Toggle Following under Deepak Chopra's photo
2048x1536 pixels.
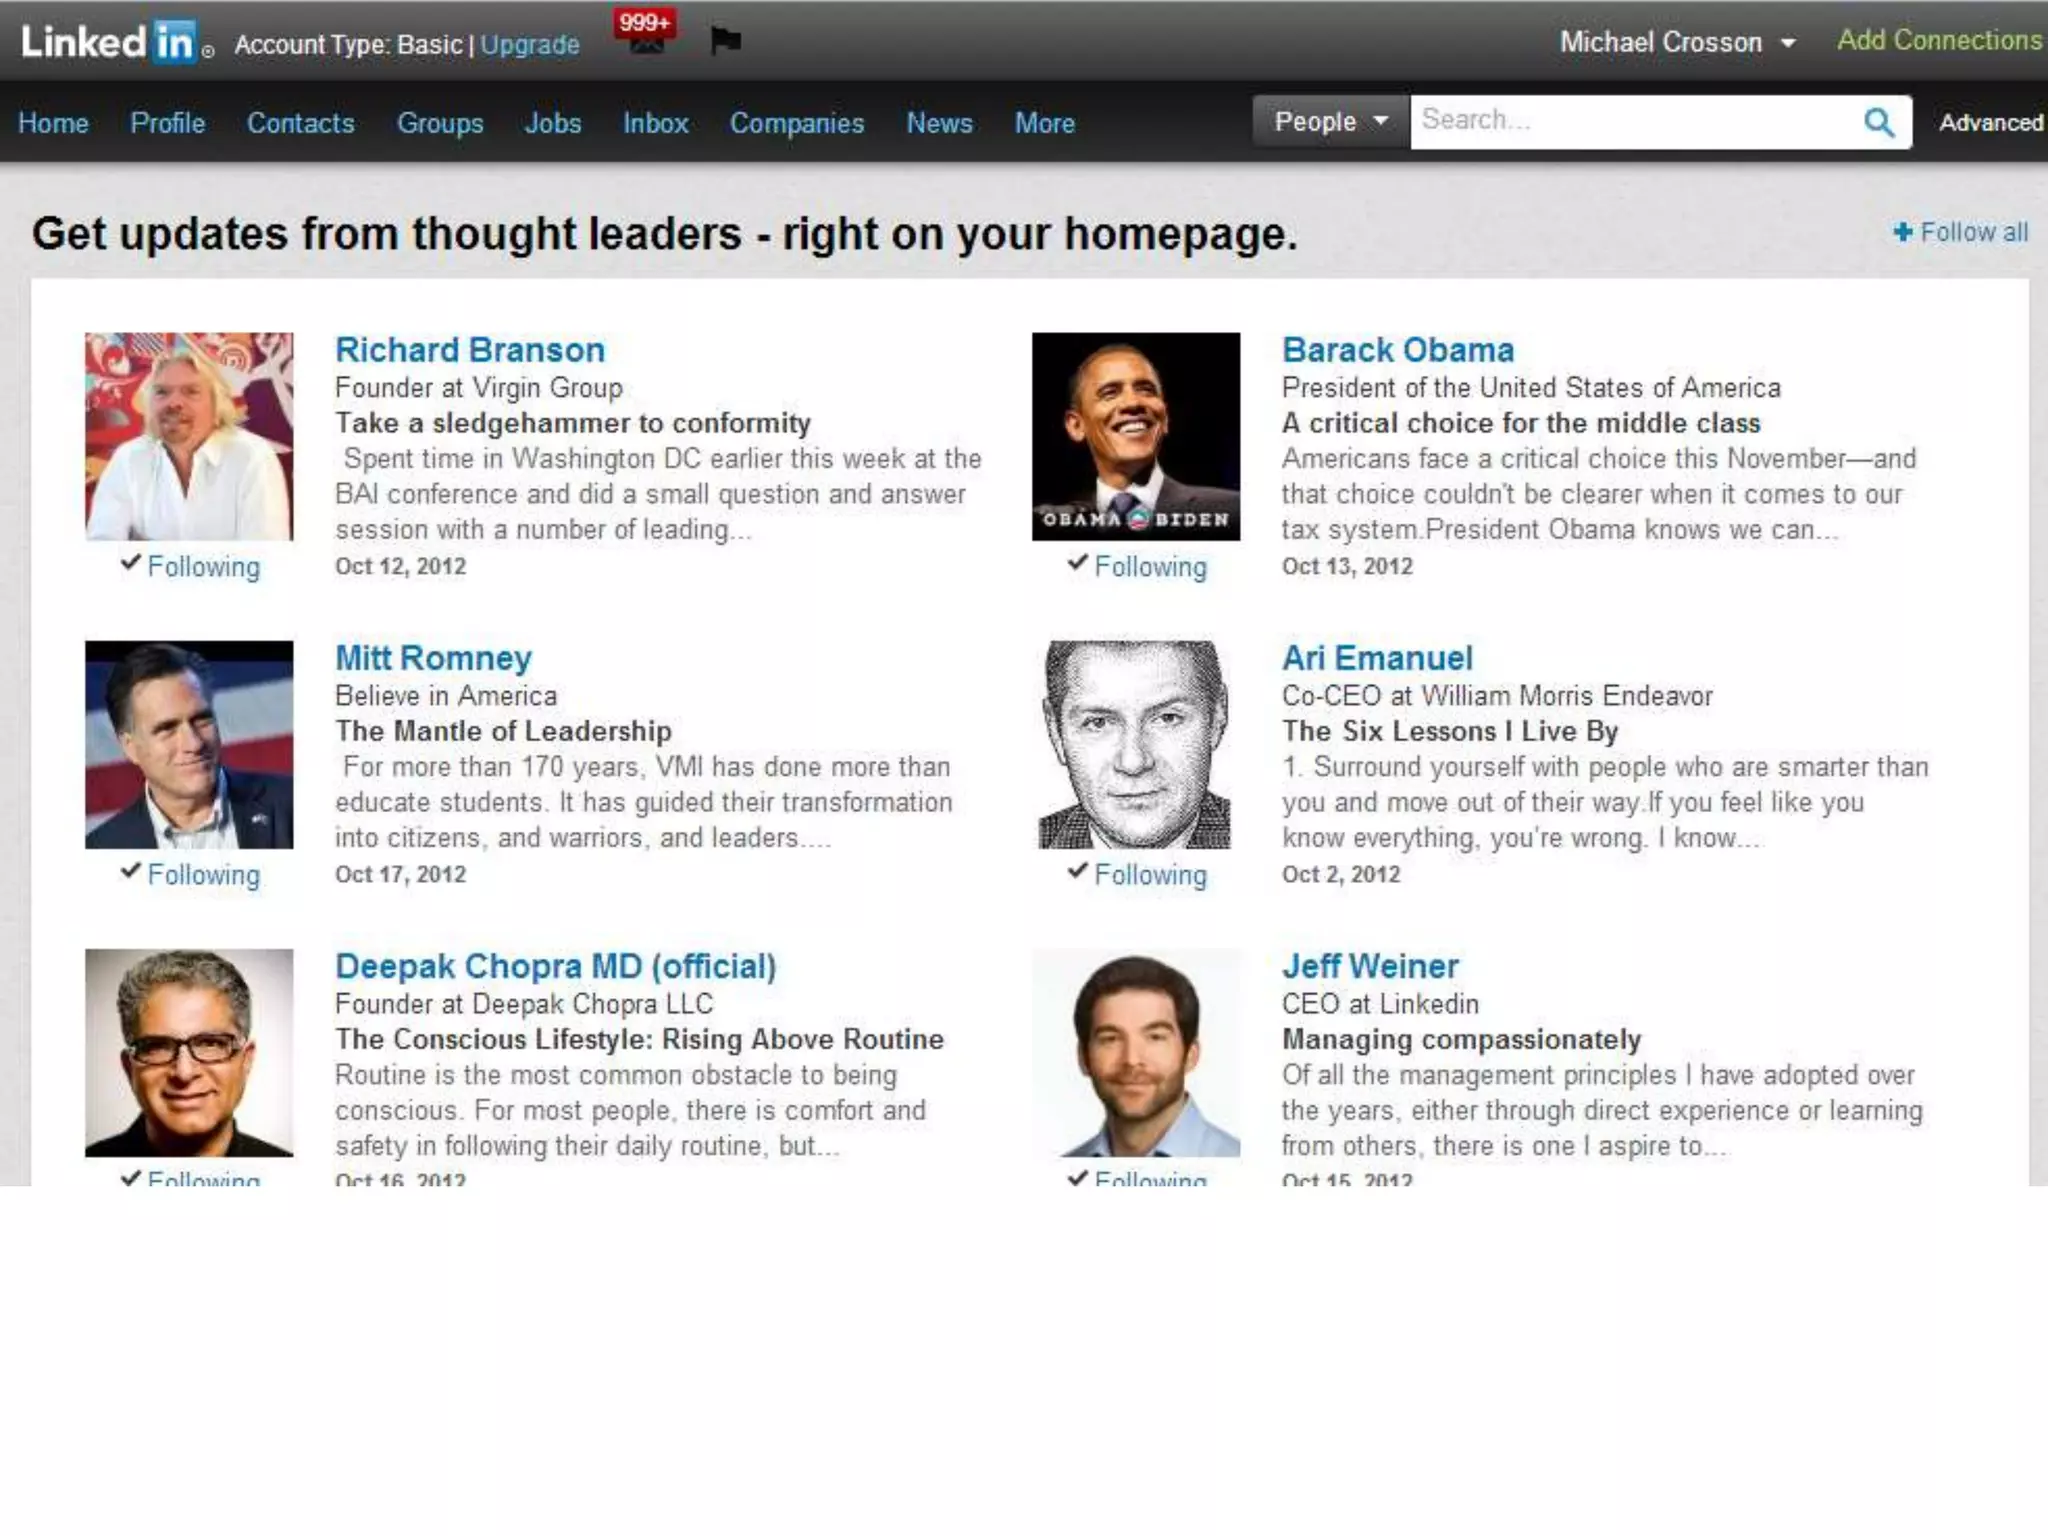coord(203,1179)
